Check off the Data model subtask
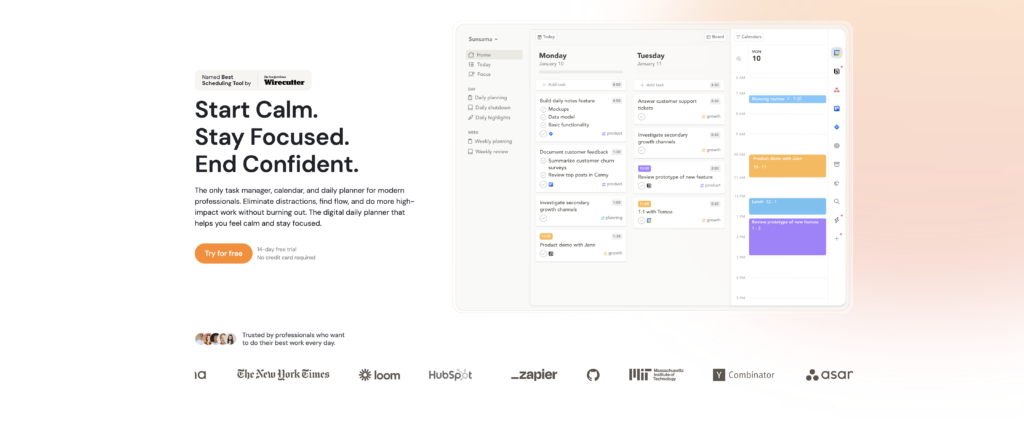This screenshot has width=1024, height=441. point(543,117)
